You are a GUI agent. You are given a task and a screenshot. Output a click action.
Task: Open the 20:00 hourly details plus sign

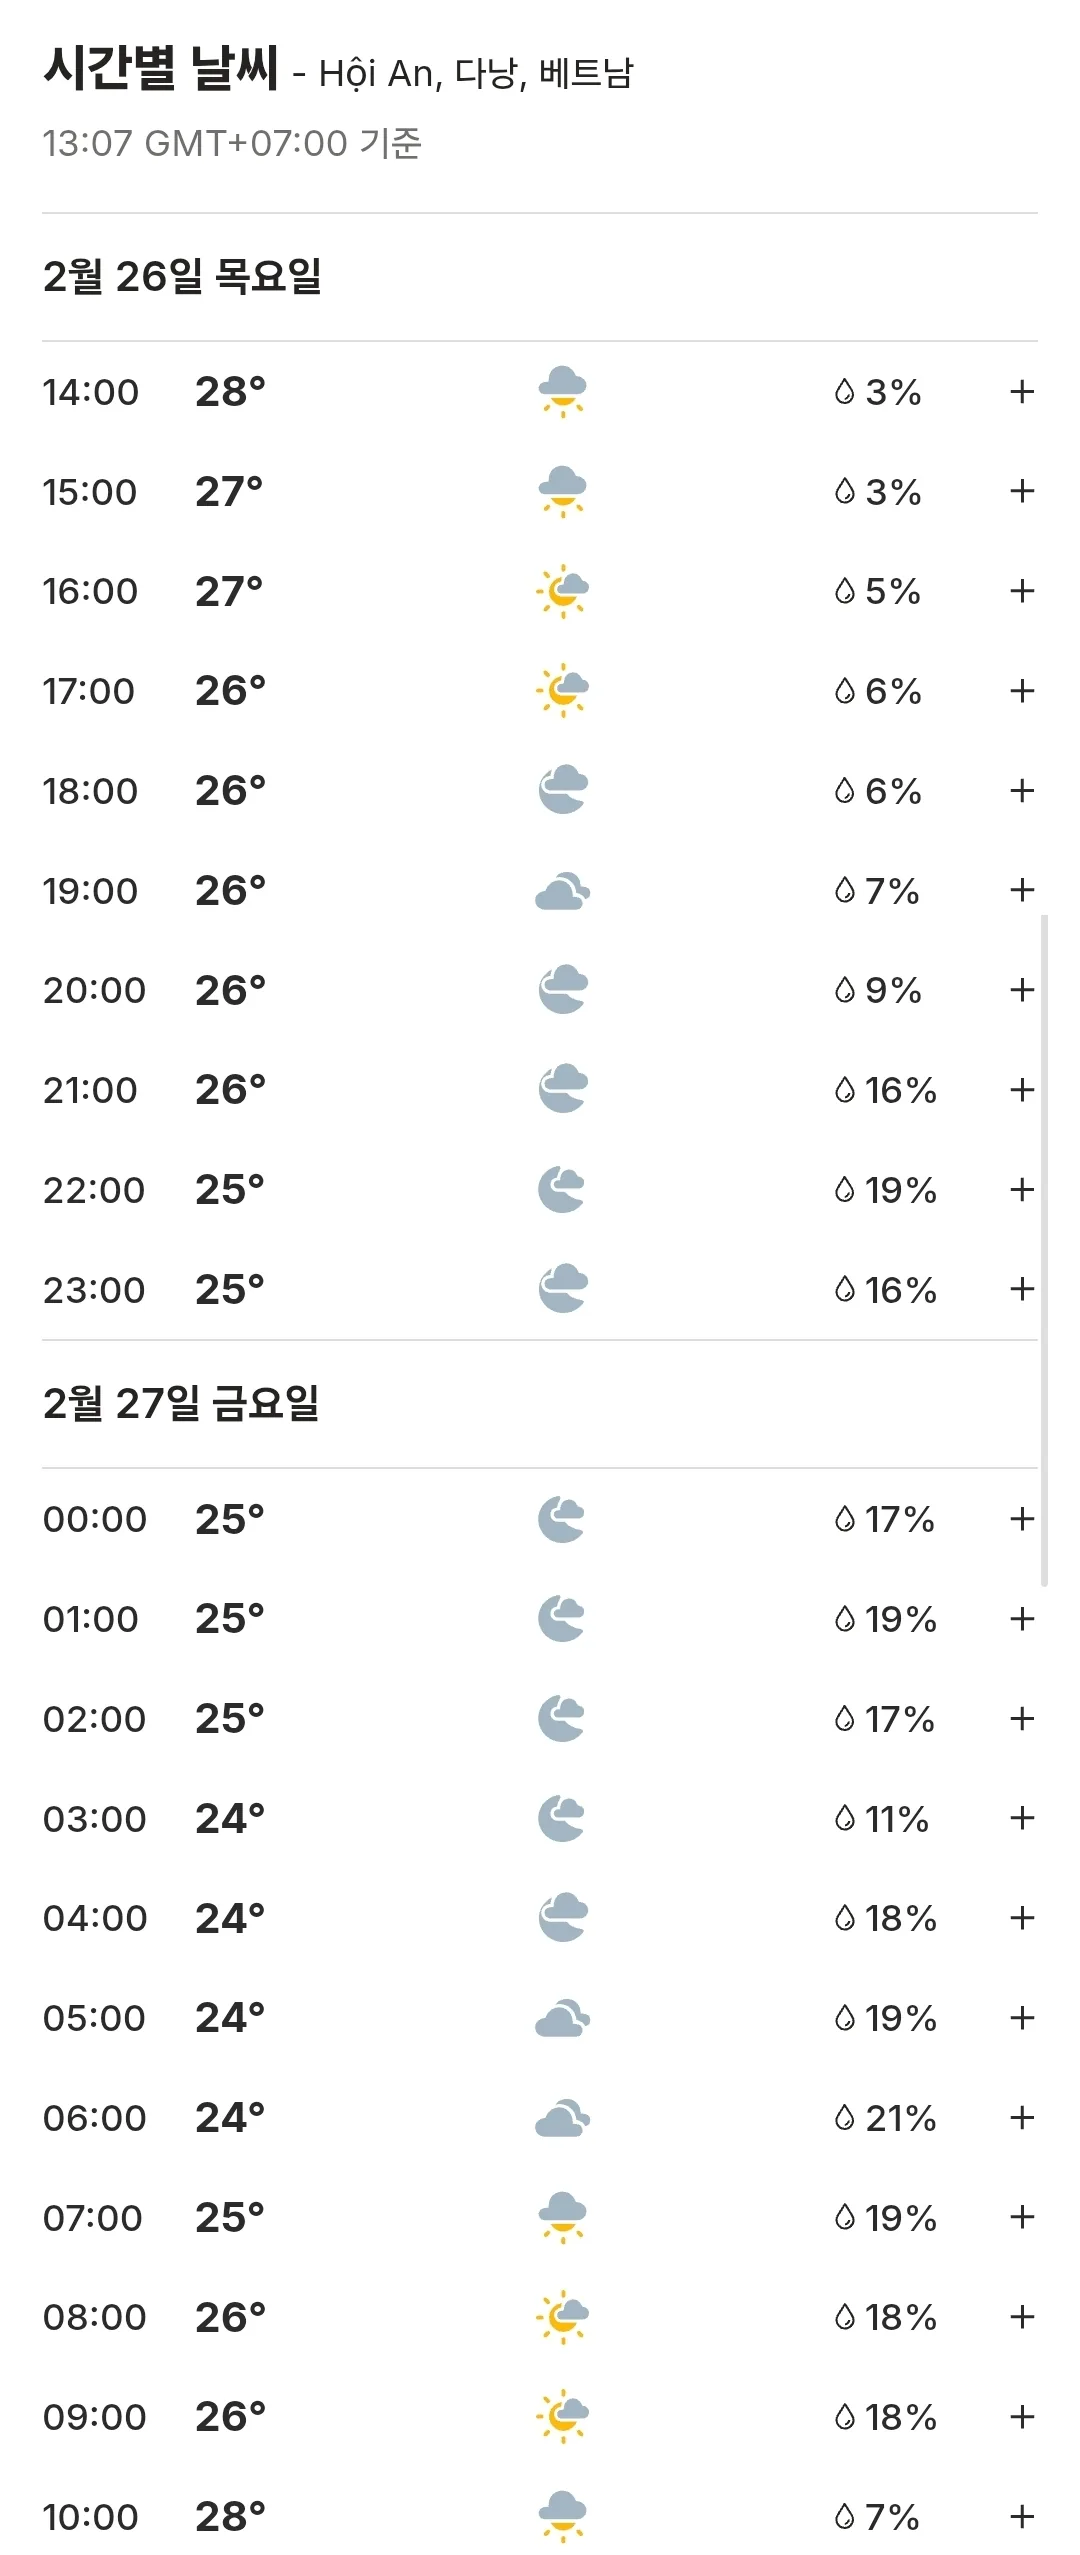point(1021,990)
